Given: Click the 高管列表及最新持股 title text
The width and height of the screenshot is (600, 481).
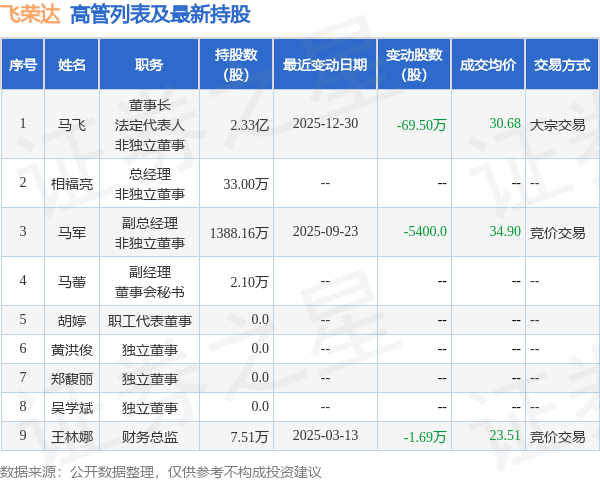Looking at the screenshot, I should [160, 15].
